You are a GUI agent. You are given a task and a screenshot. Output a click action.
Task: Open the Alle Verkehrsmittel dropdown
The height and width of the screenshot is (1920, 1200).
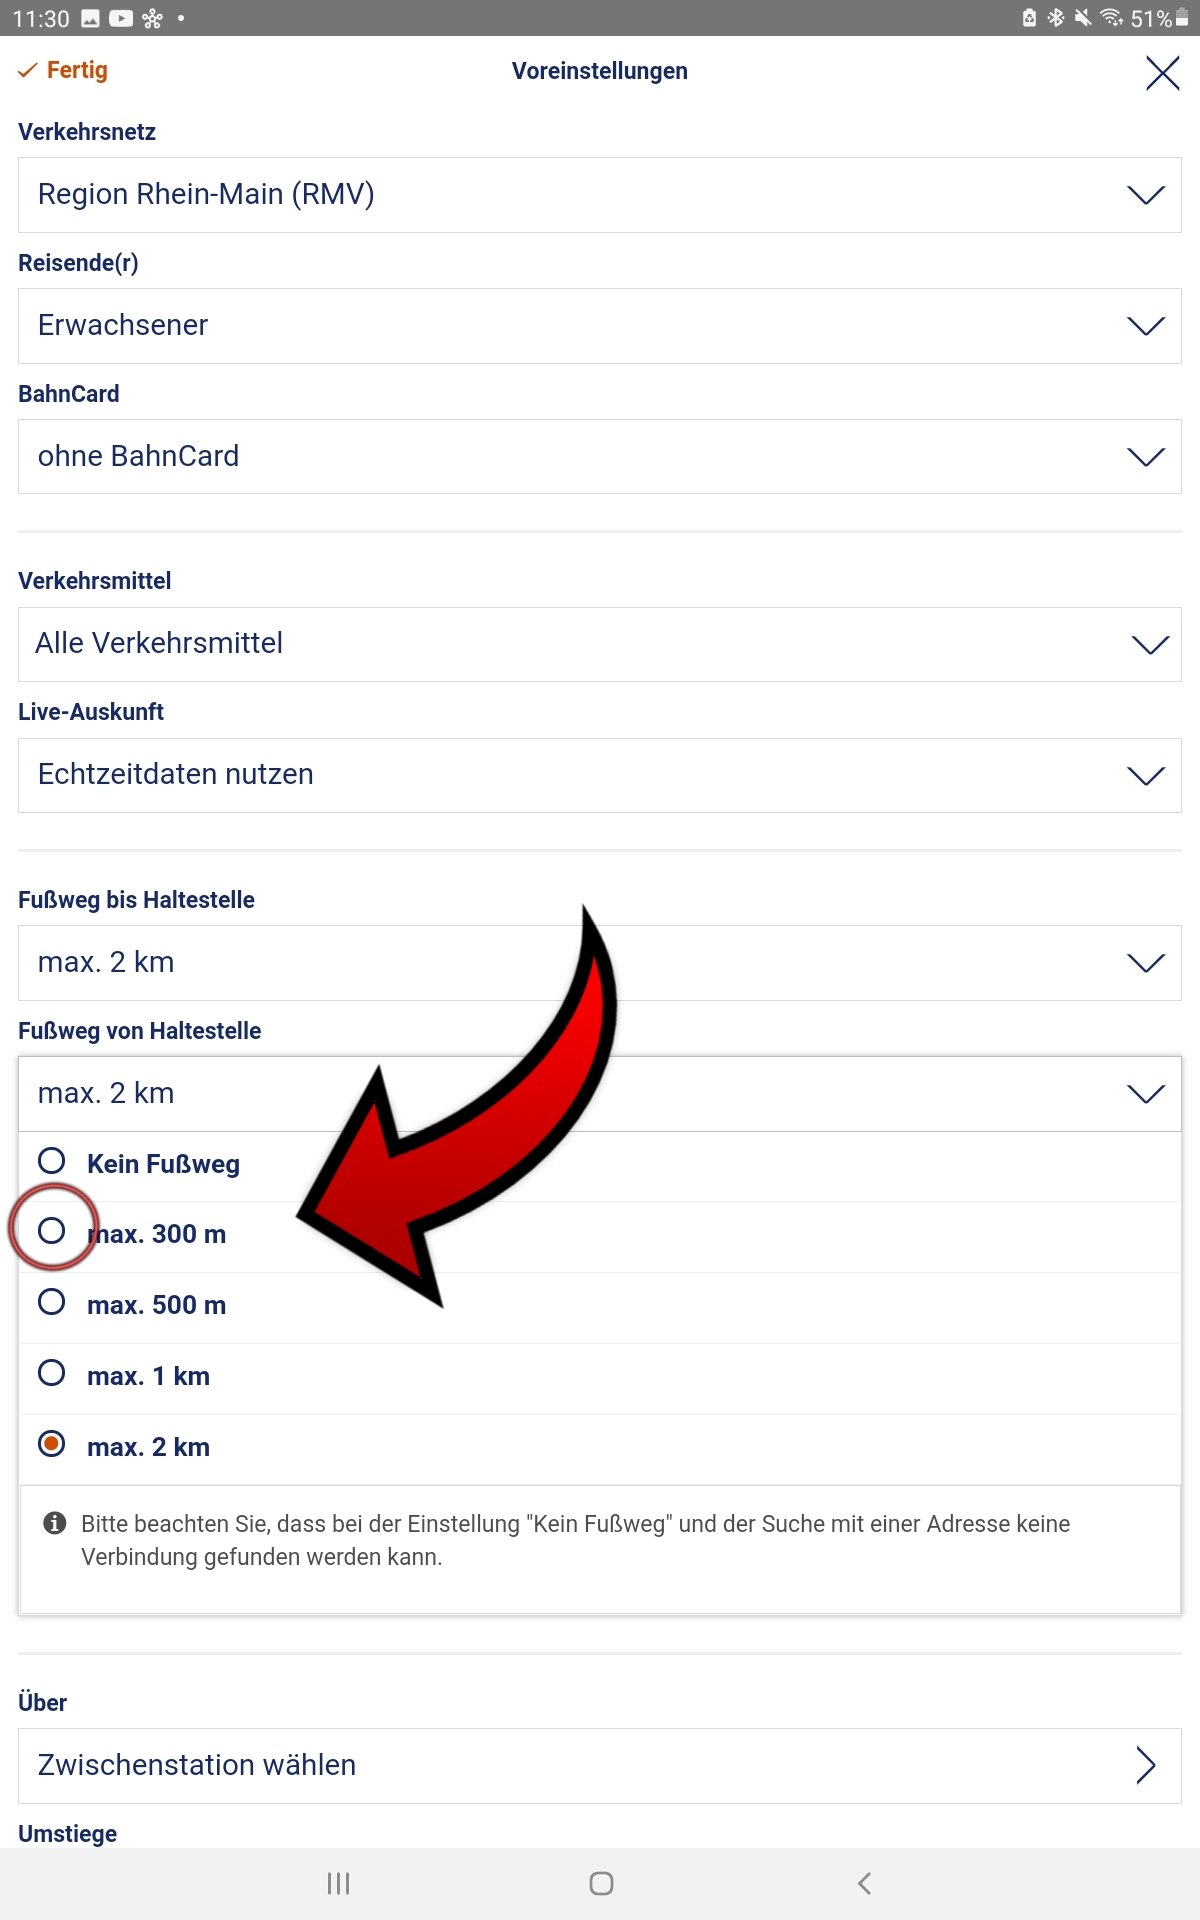tap(600, 644)
